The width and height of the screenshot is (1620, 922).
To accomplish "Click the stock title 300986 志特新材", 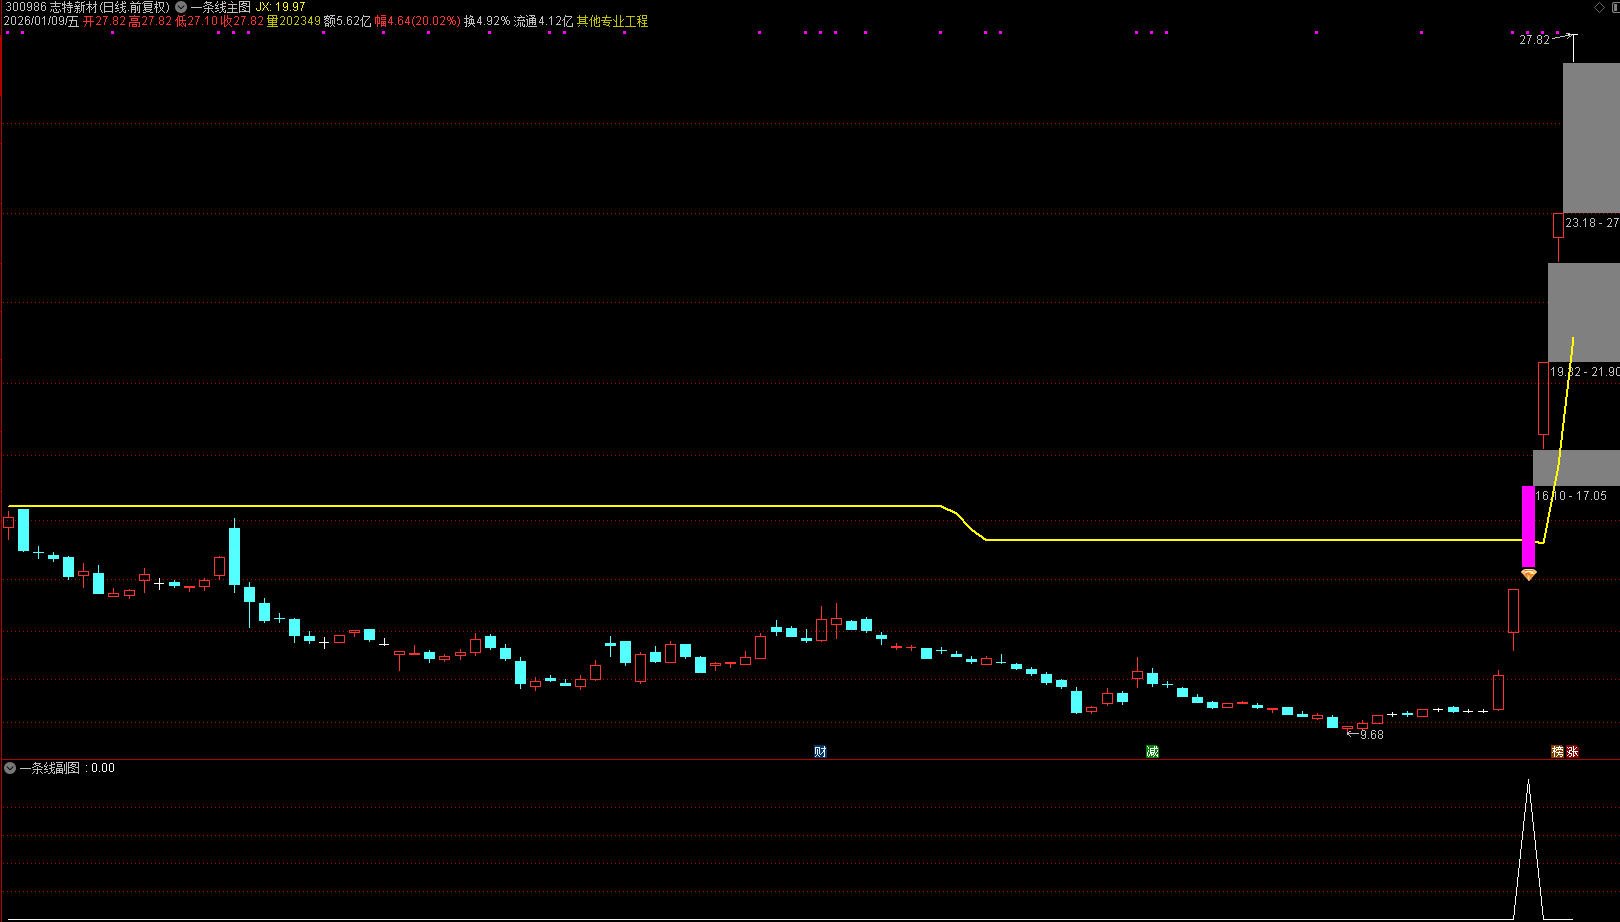I will click(x=87, y=7).
